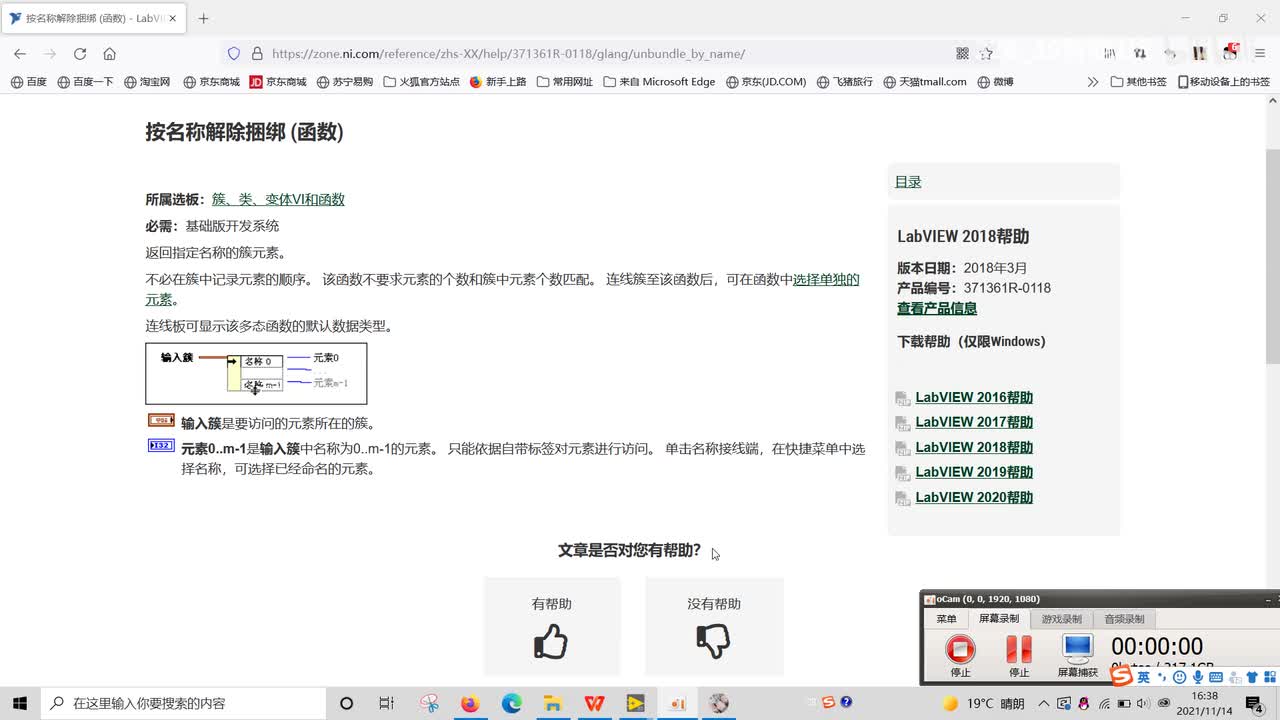Open the Windows Start menu
Screen dimensions: 1280x720
(x=20, y=703)
